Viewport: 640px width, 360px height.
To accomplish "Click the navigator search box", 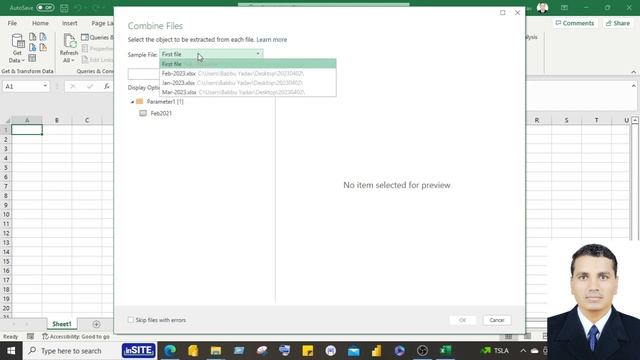I will (143, 74).
